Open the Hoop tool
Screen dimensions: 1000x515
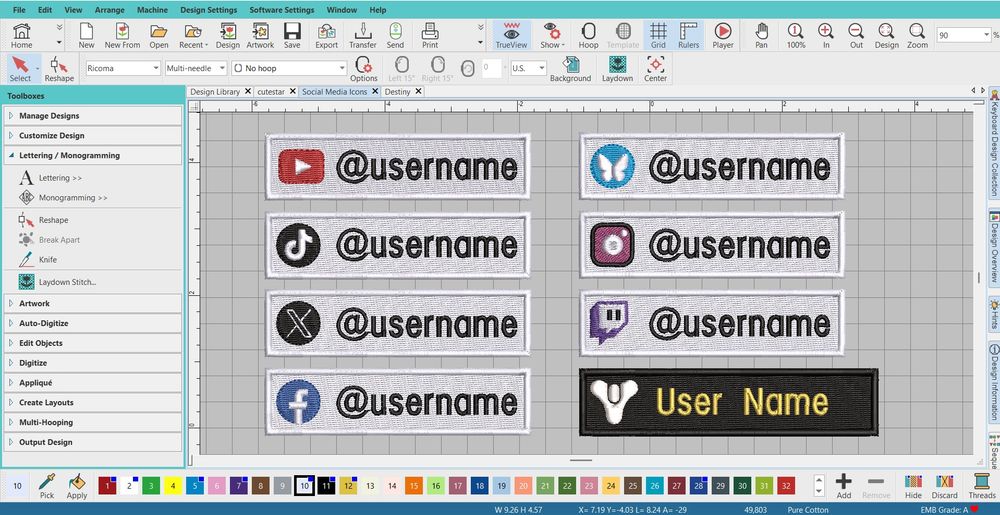coord(588,36)
